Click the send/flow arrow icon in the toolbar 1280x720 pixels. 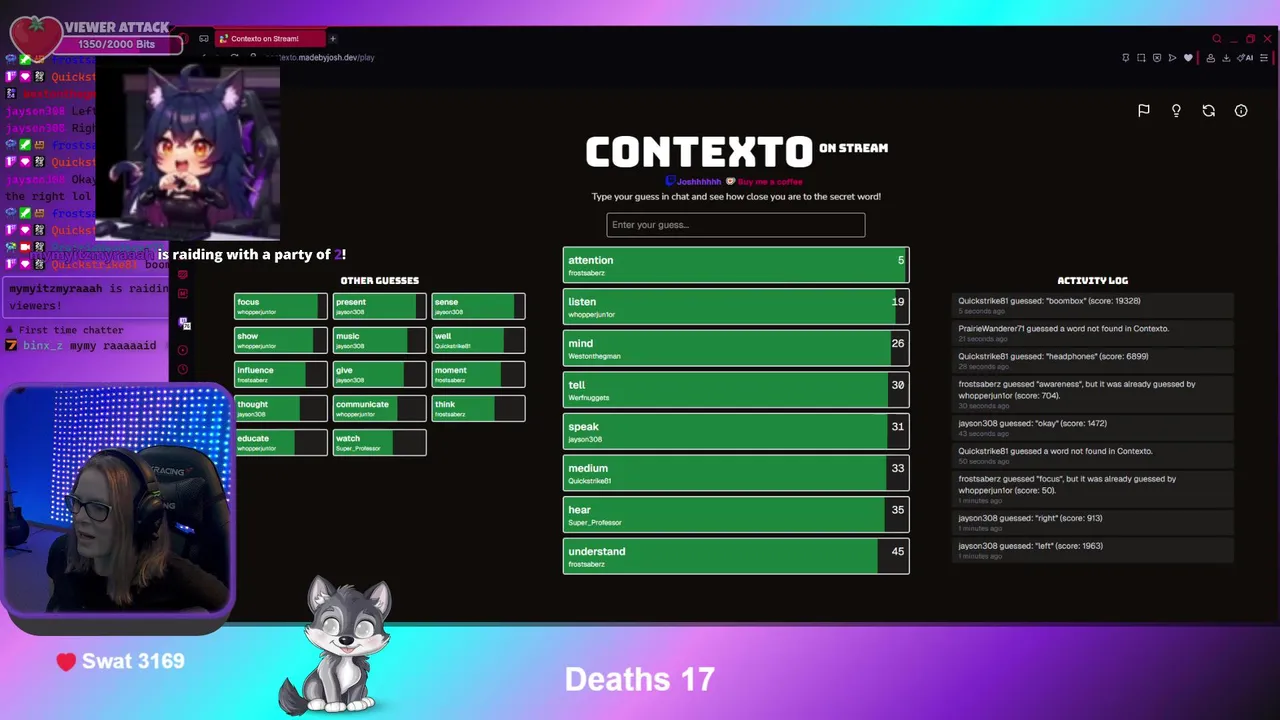point(1172,58)
